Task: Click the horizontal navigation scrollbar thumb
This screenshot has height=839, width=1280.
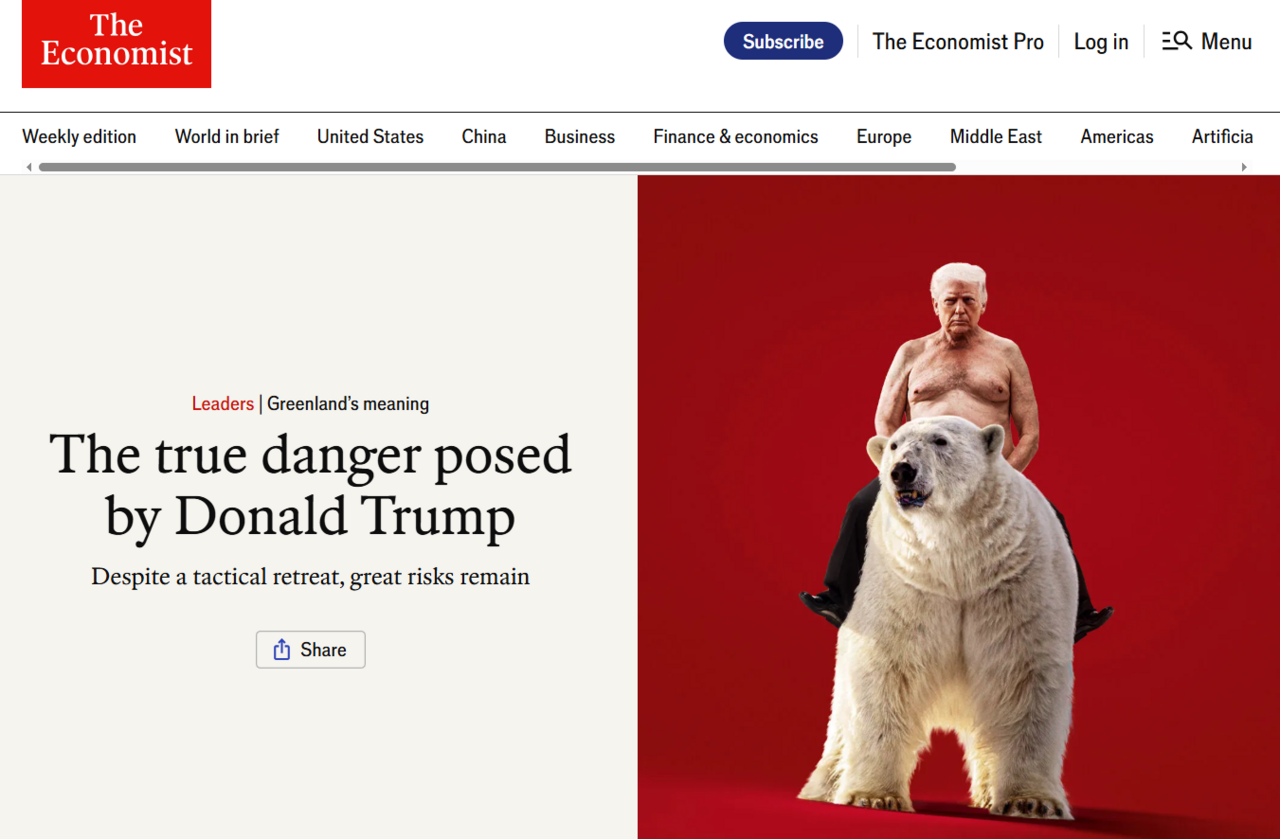Action: (497, 167)
